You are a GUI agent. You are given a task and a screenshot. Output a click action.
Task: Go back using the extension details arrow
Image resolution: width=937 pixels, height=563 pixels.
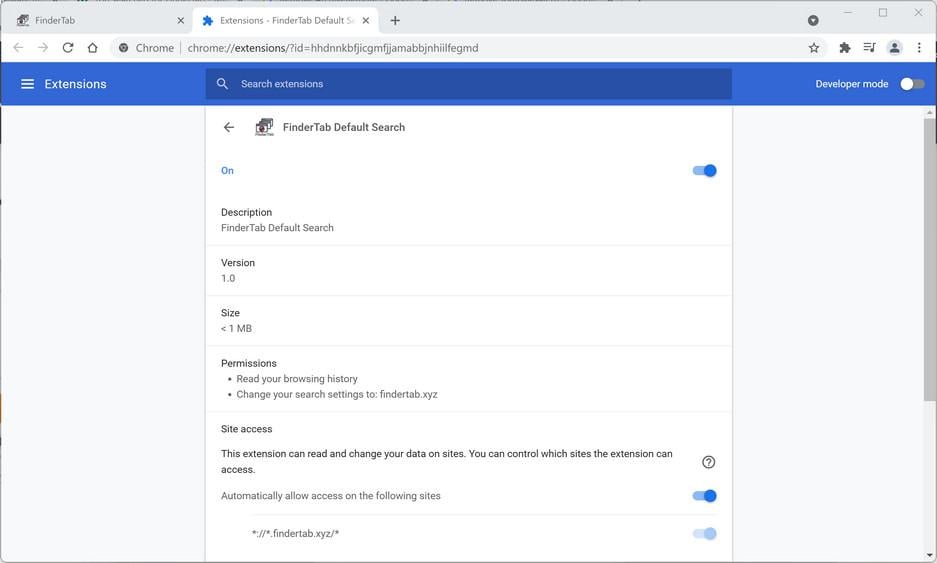coord(229,127)
